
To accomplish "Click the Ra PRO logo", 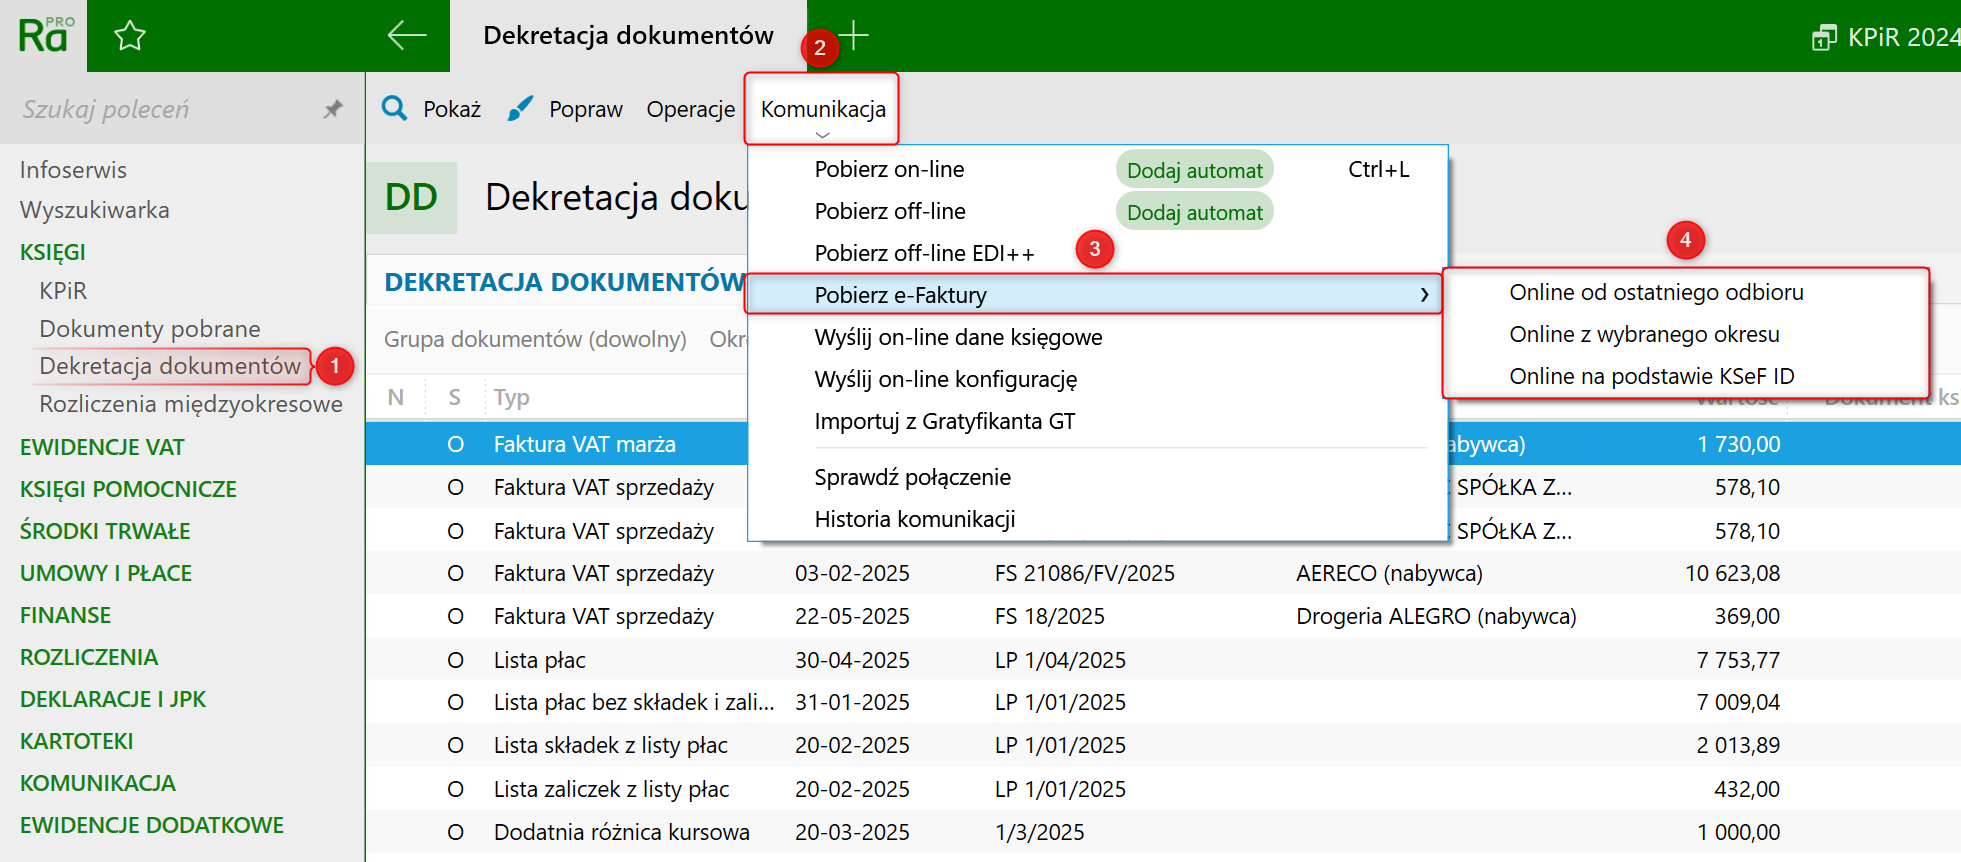I will pos(45,35).
